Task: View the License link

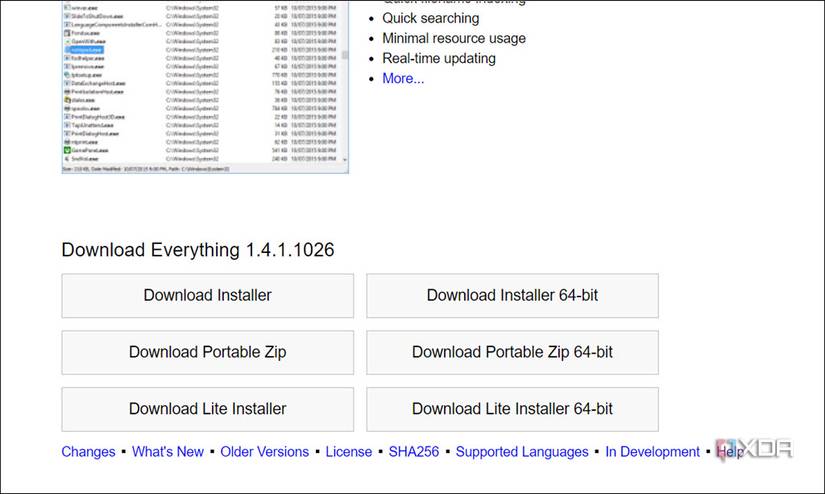Action: (x=349, y=452)
